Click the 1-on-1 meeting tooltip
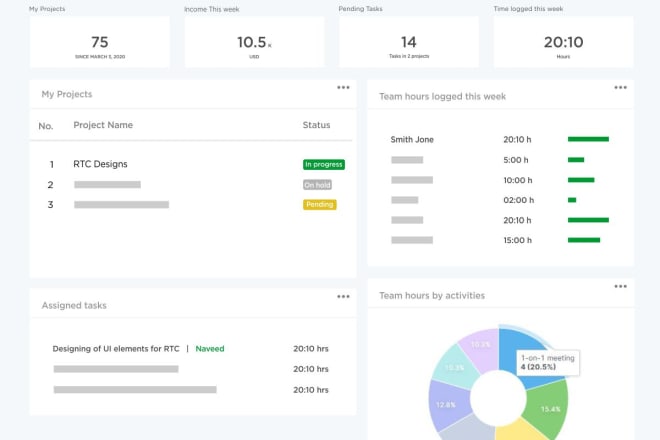 pyautogui.click(x=548, y=362)
